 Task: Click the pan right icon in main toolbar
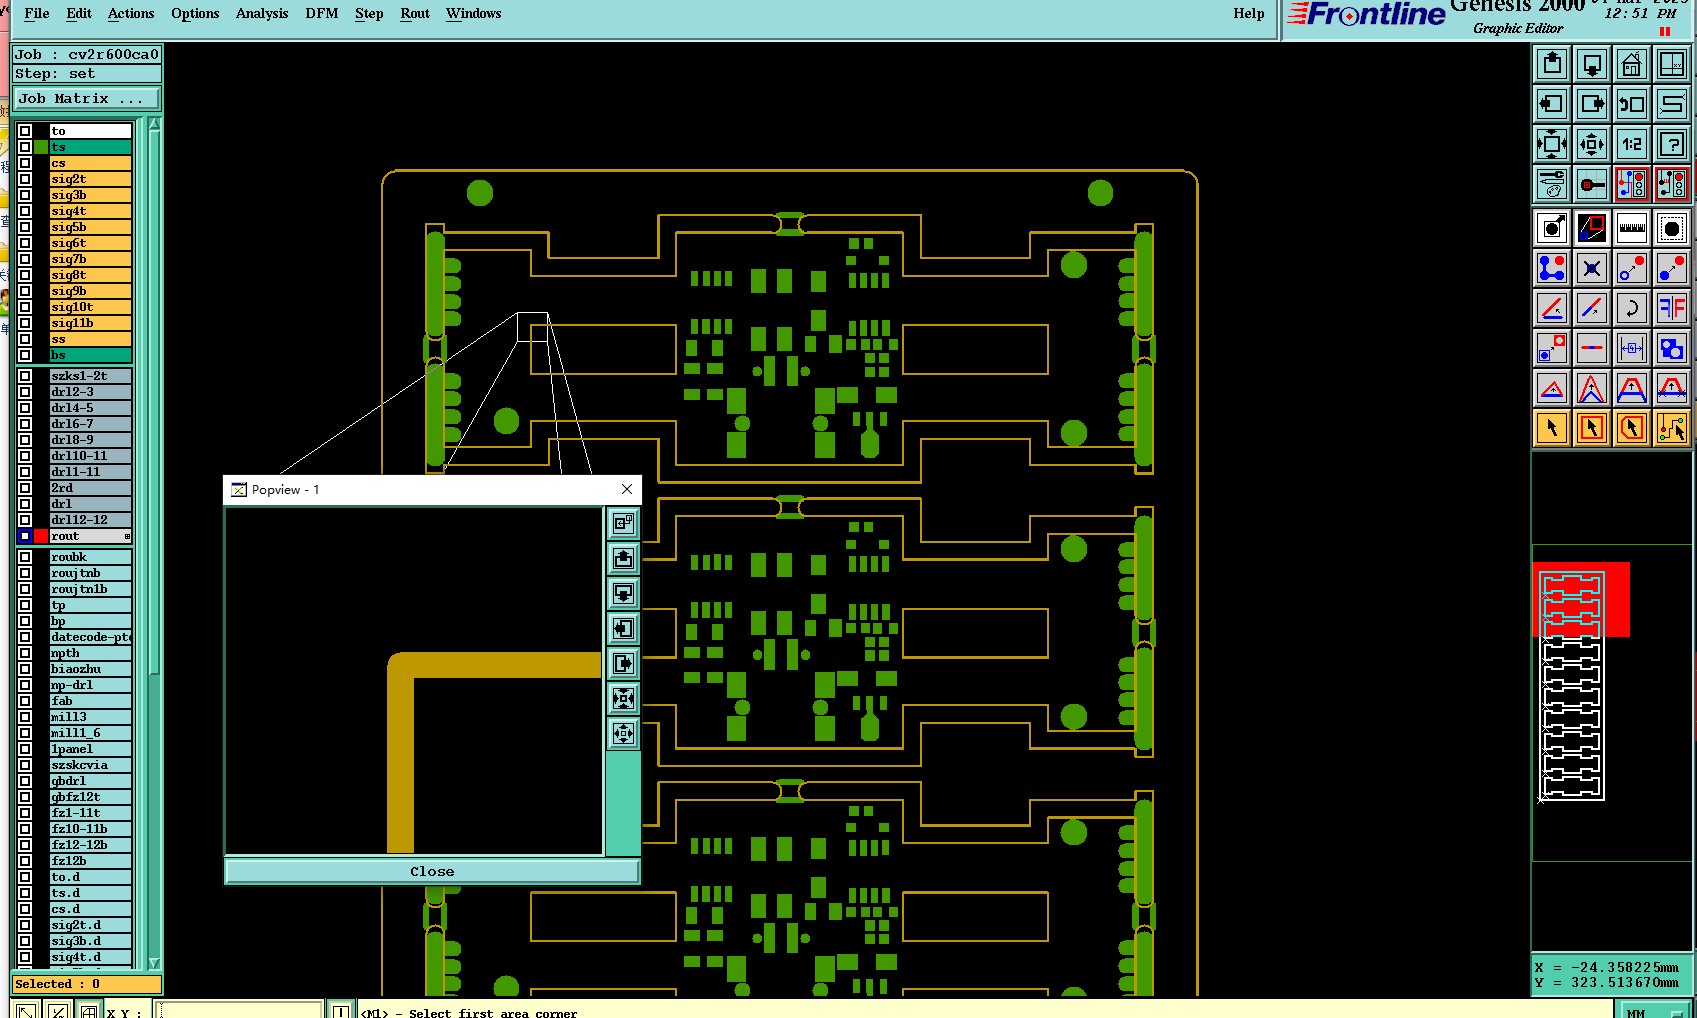(1592, 104)
